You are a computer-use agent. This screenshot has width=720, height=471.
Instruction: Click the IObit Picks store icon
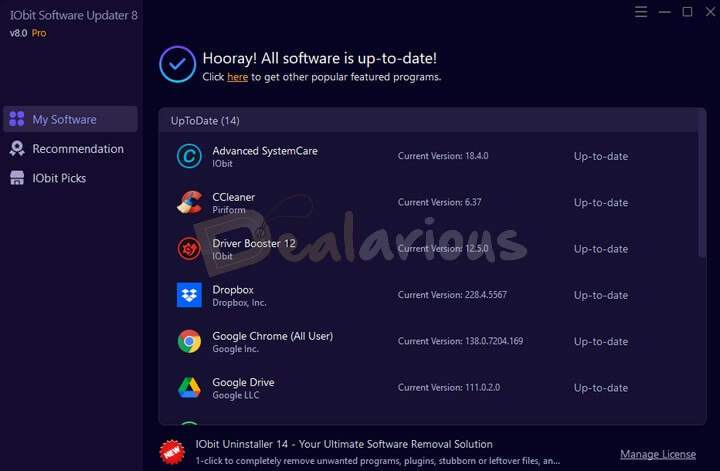tap(17, 178)
